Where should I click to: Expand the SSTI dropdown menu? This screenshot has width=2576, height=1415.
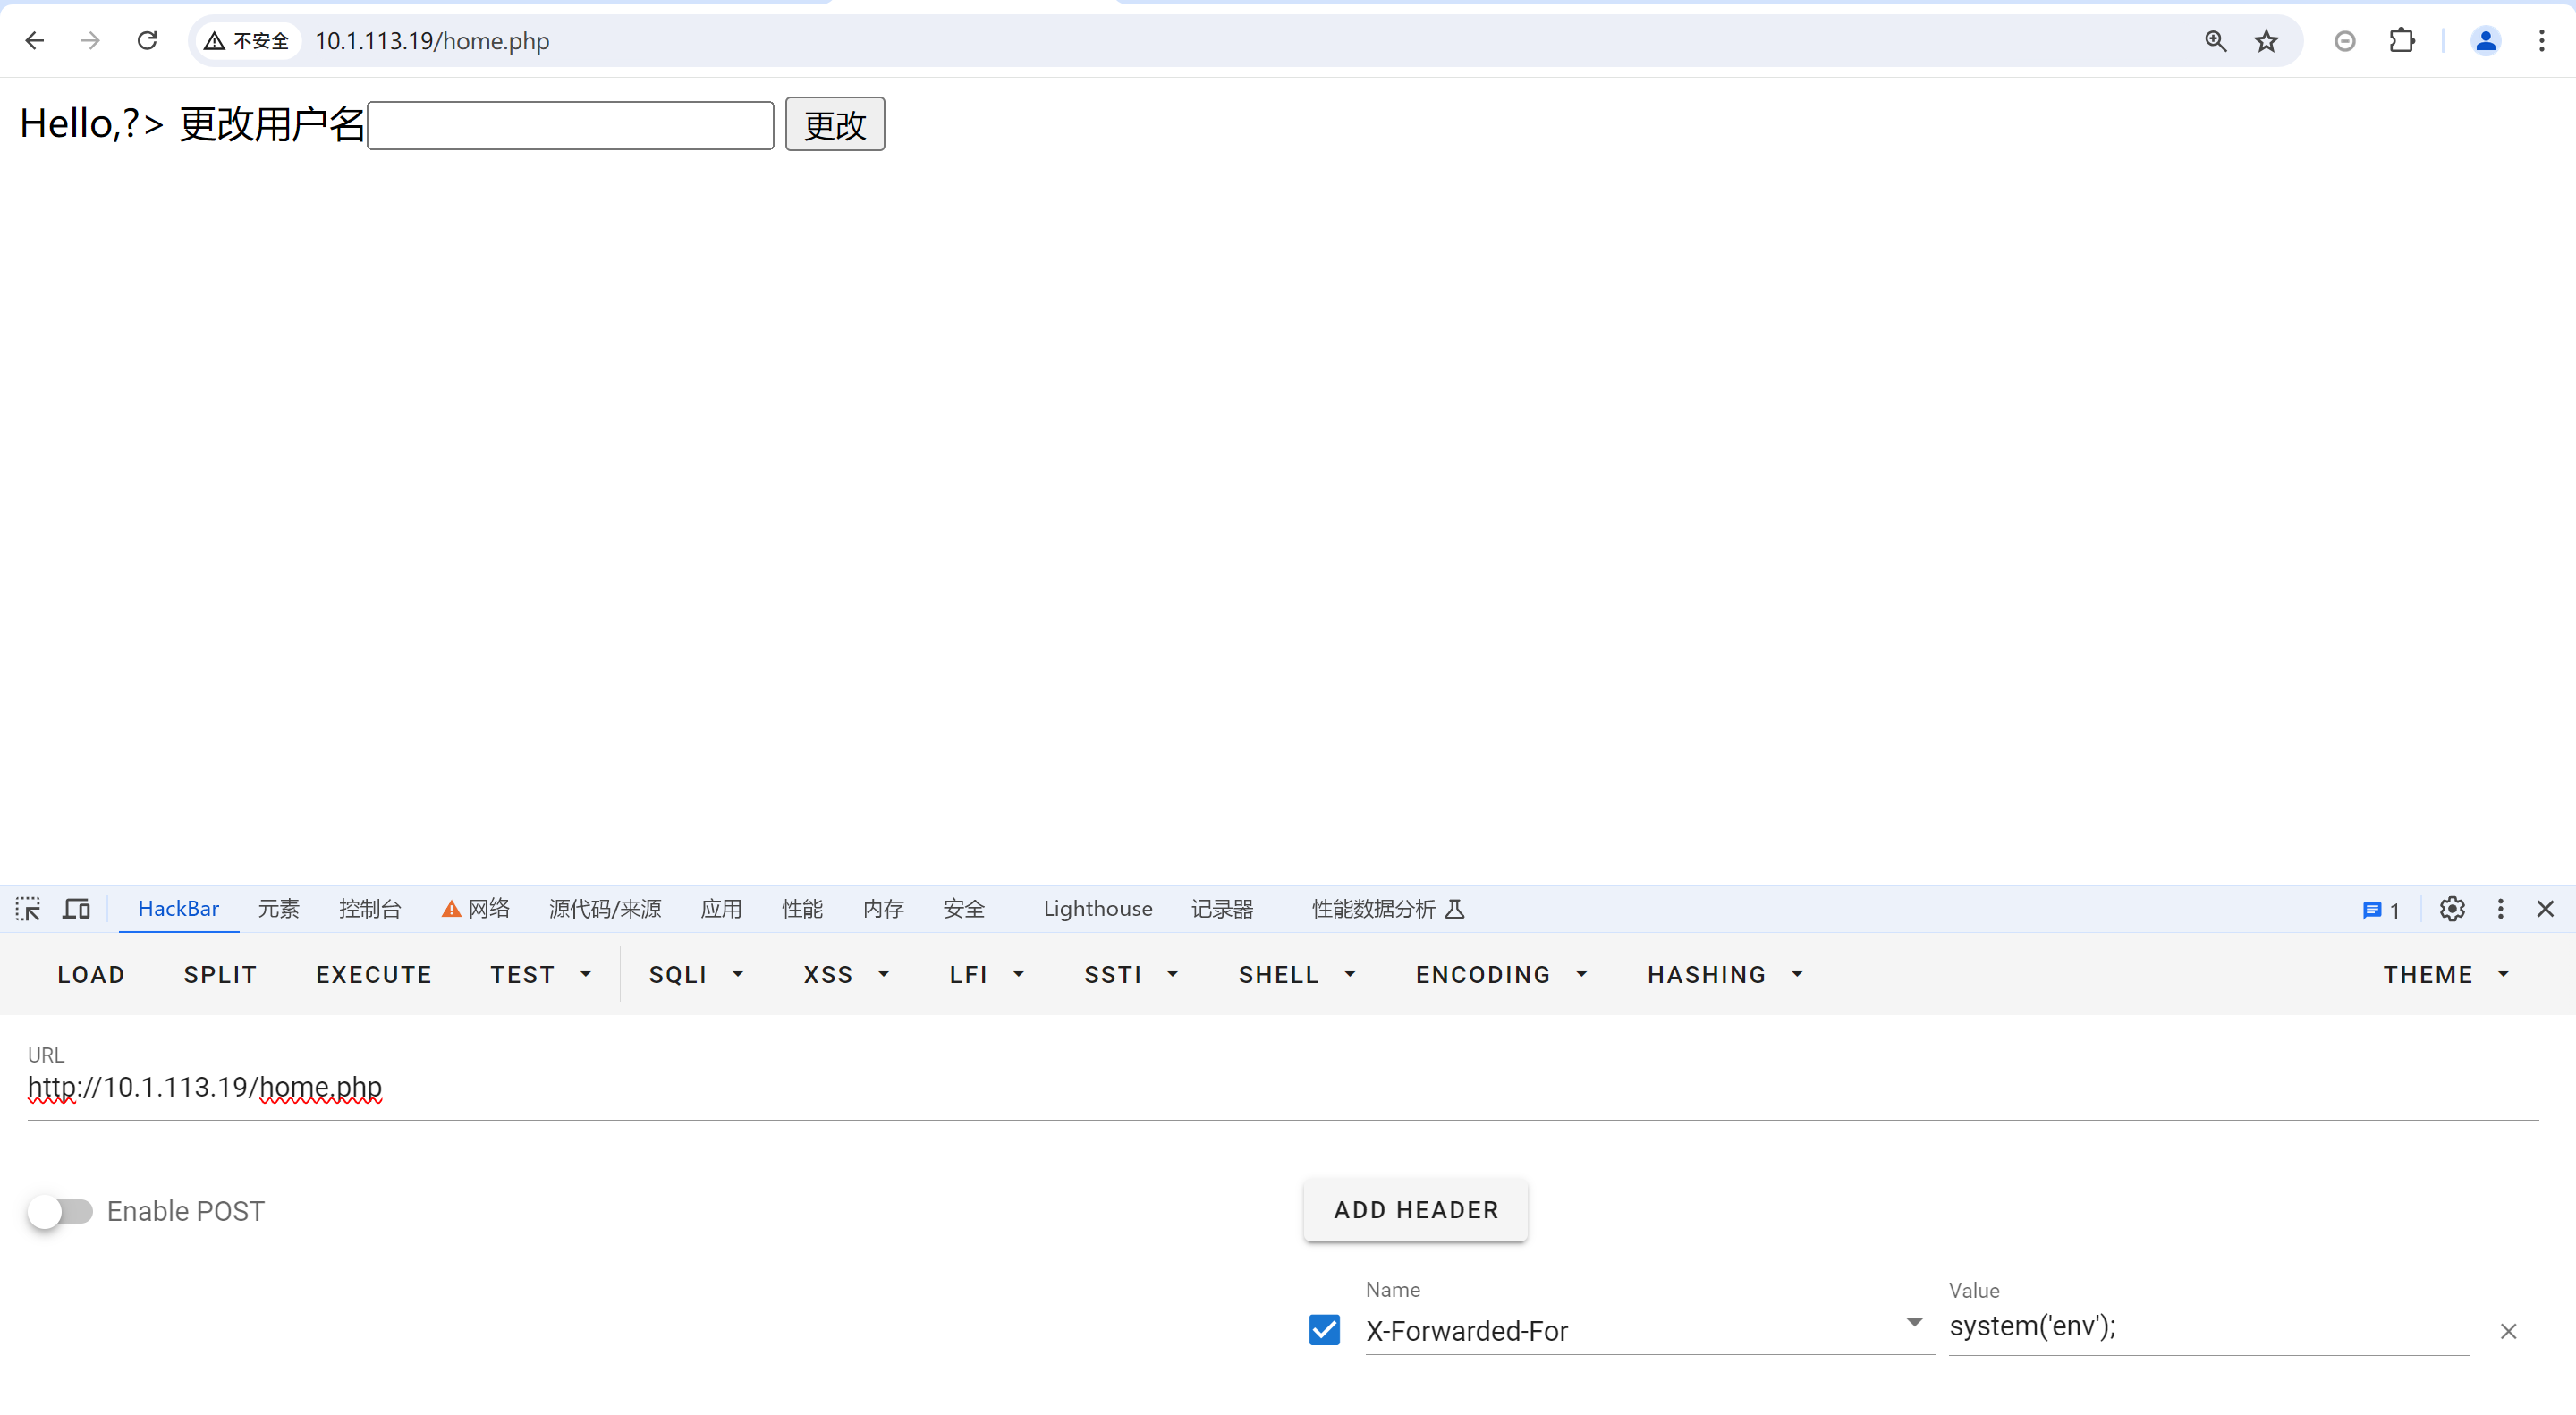[x=1132, y=975]
